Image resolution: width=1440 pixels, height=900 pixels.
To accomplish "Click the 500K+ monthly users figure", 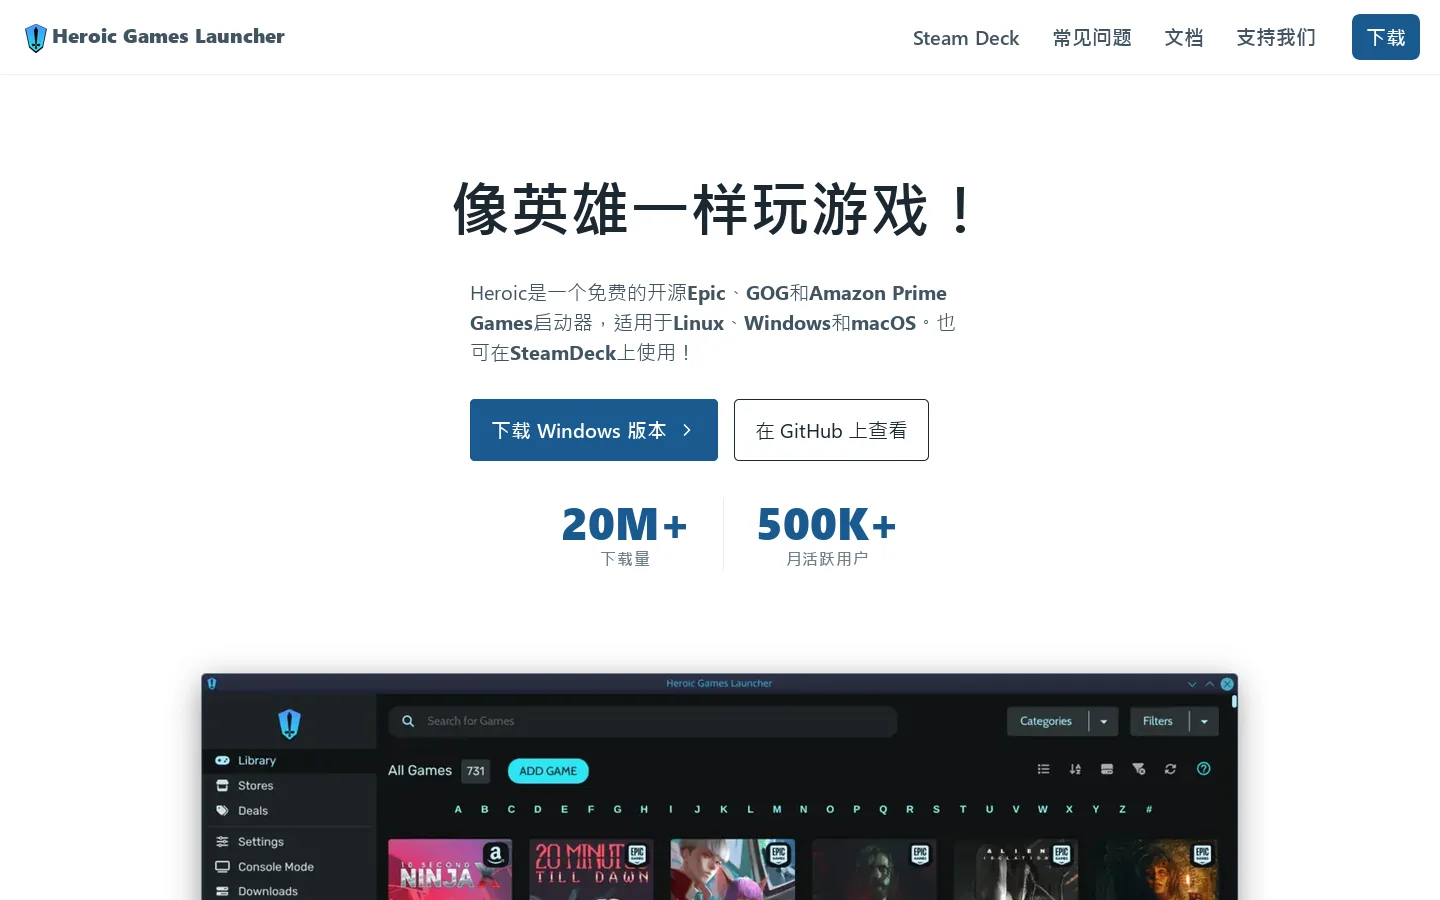I will click(827, 524).
